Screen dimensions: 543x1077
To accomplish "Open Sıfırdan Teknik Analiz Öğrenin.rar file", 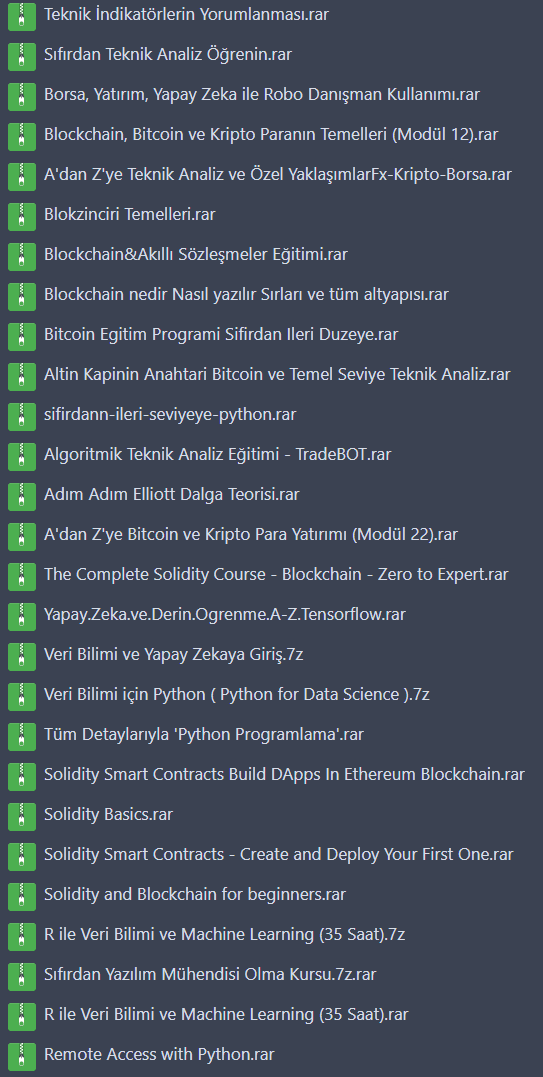I will point(168,55).
